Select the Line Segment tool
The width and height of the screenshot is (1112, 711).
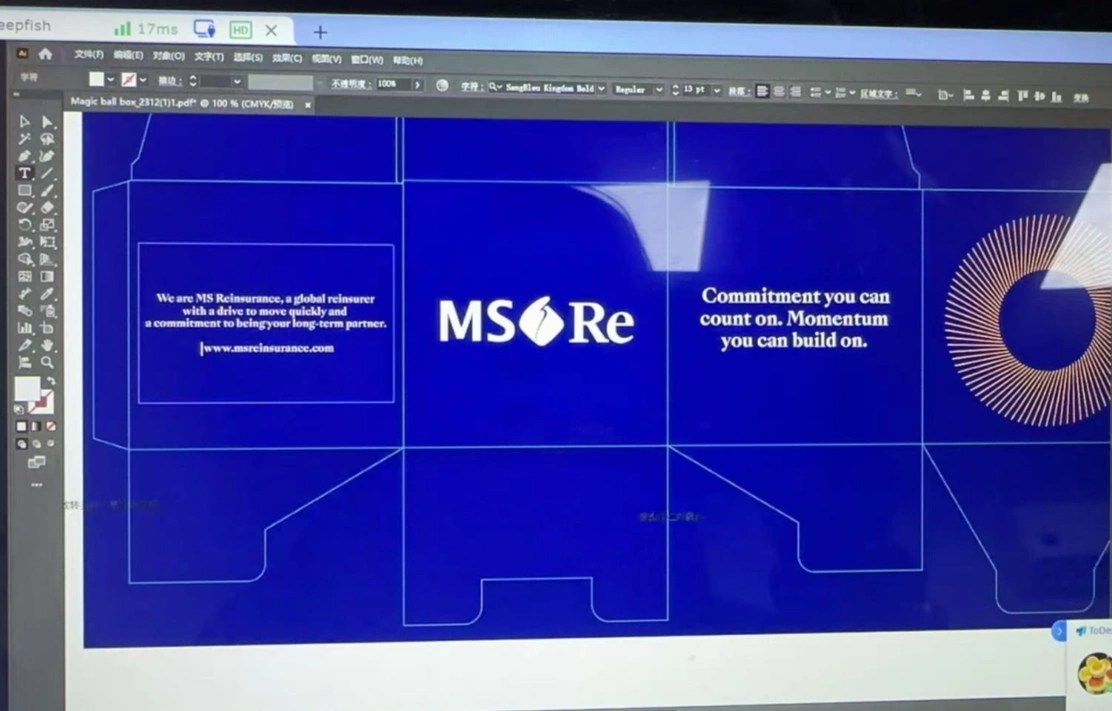click(x=47, y=173)
